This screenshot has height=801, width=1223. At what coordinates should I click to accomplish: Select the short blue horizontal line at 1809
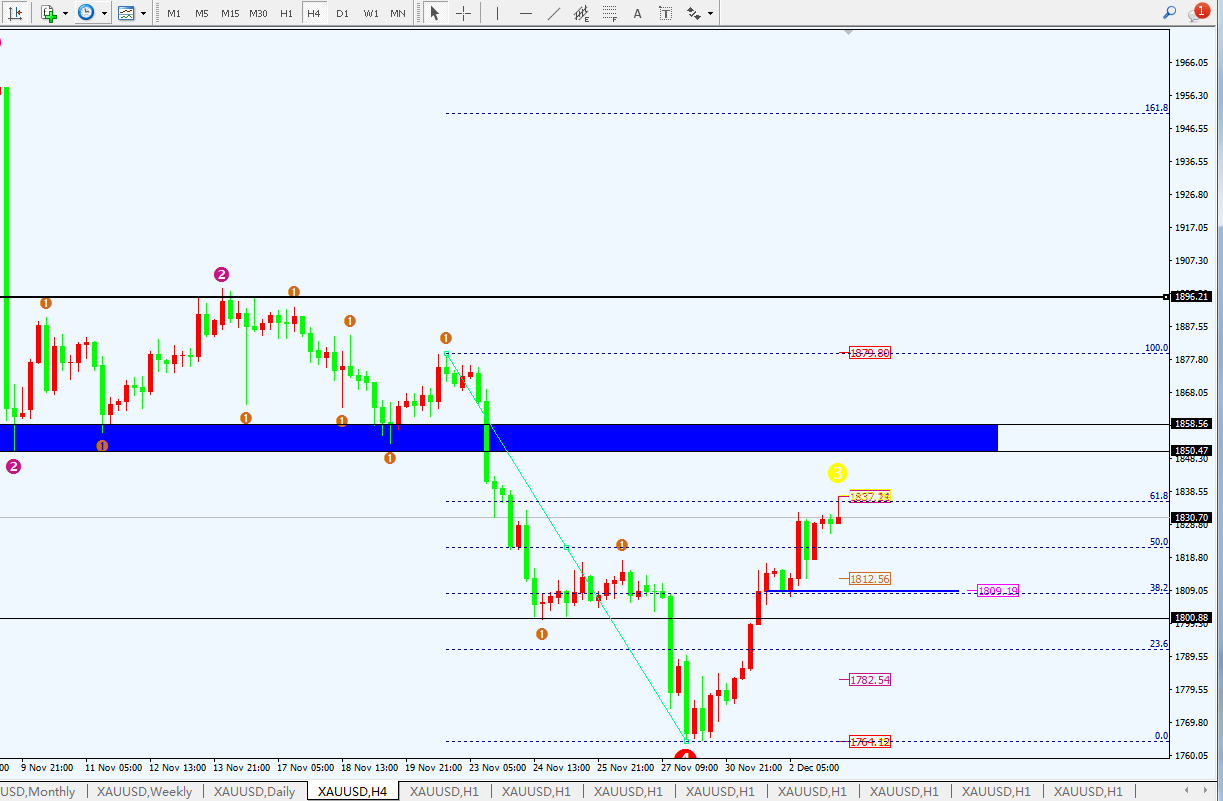[863, 591]
